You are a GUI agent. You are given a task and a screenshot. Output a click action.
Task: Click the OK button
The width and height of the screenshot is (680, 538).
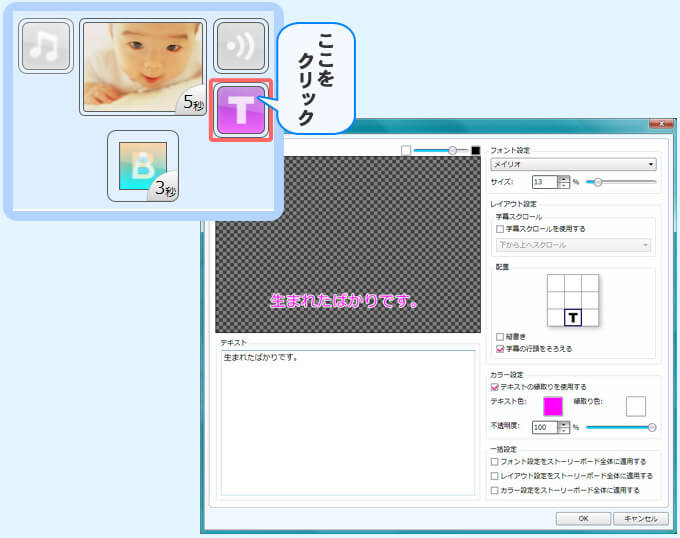583,518
